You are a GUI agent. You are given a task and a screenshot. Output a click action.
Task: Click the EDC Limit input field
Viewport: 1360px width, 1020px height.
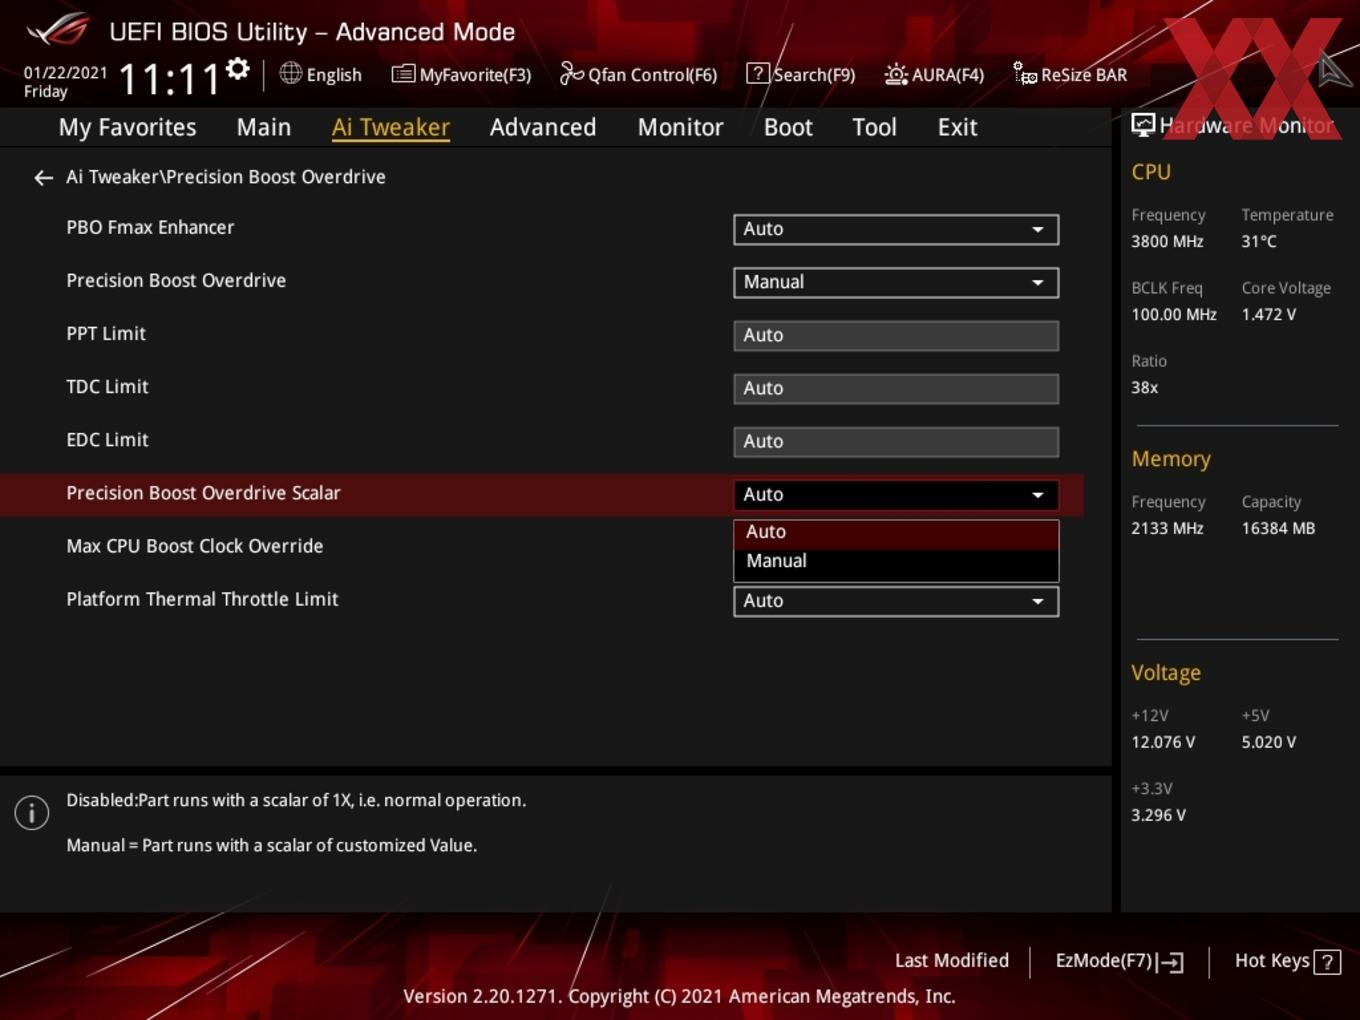click(x=896, y=441)
